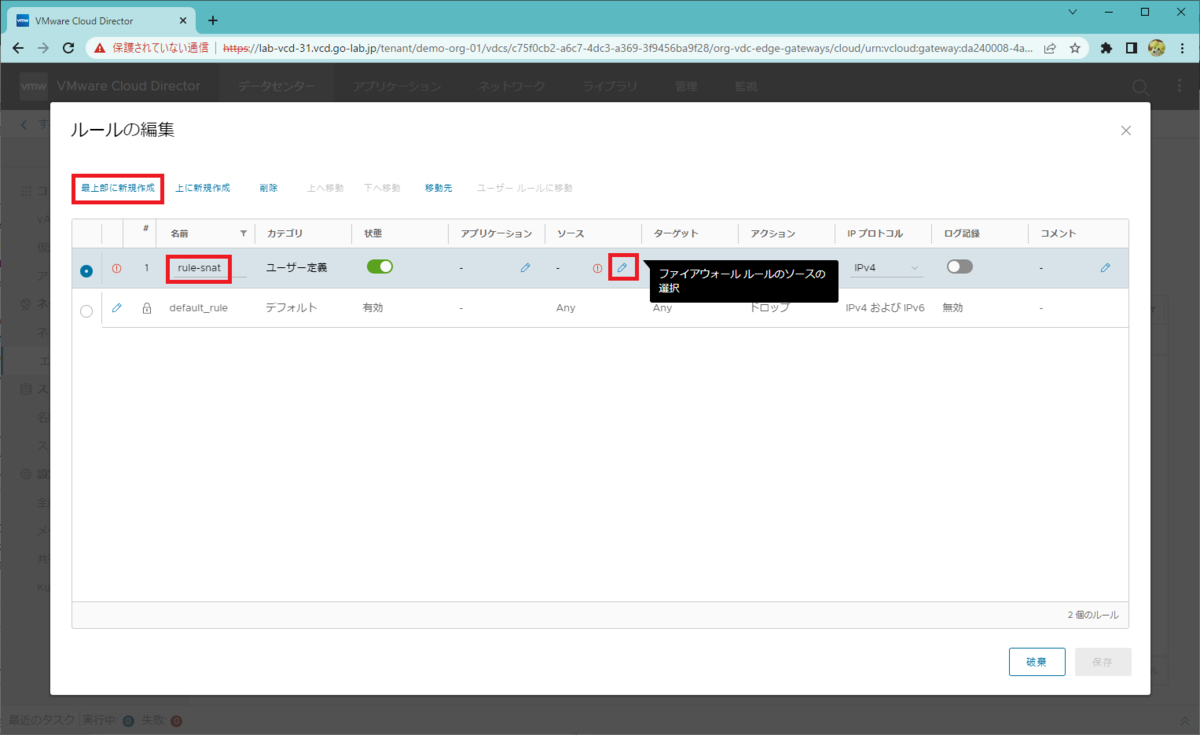Toggle logging switch for rule-snat

[x=959, y=267]
